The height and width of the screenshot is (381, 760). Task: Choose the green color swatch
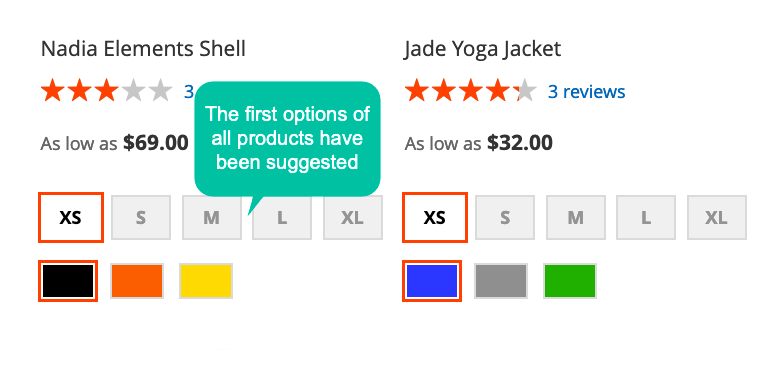pyautogui.click(x=570, y=281)
